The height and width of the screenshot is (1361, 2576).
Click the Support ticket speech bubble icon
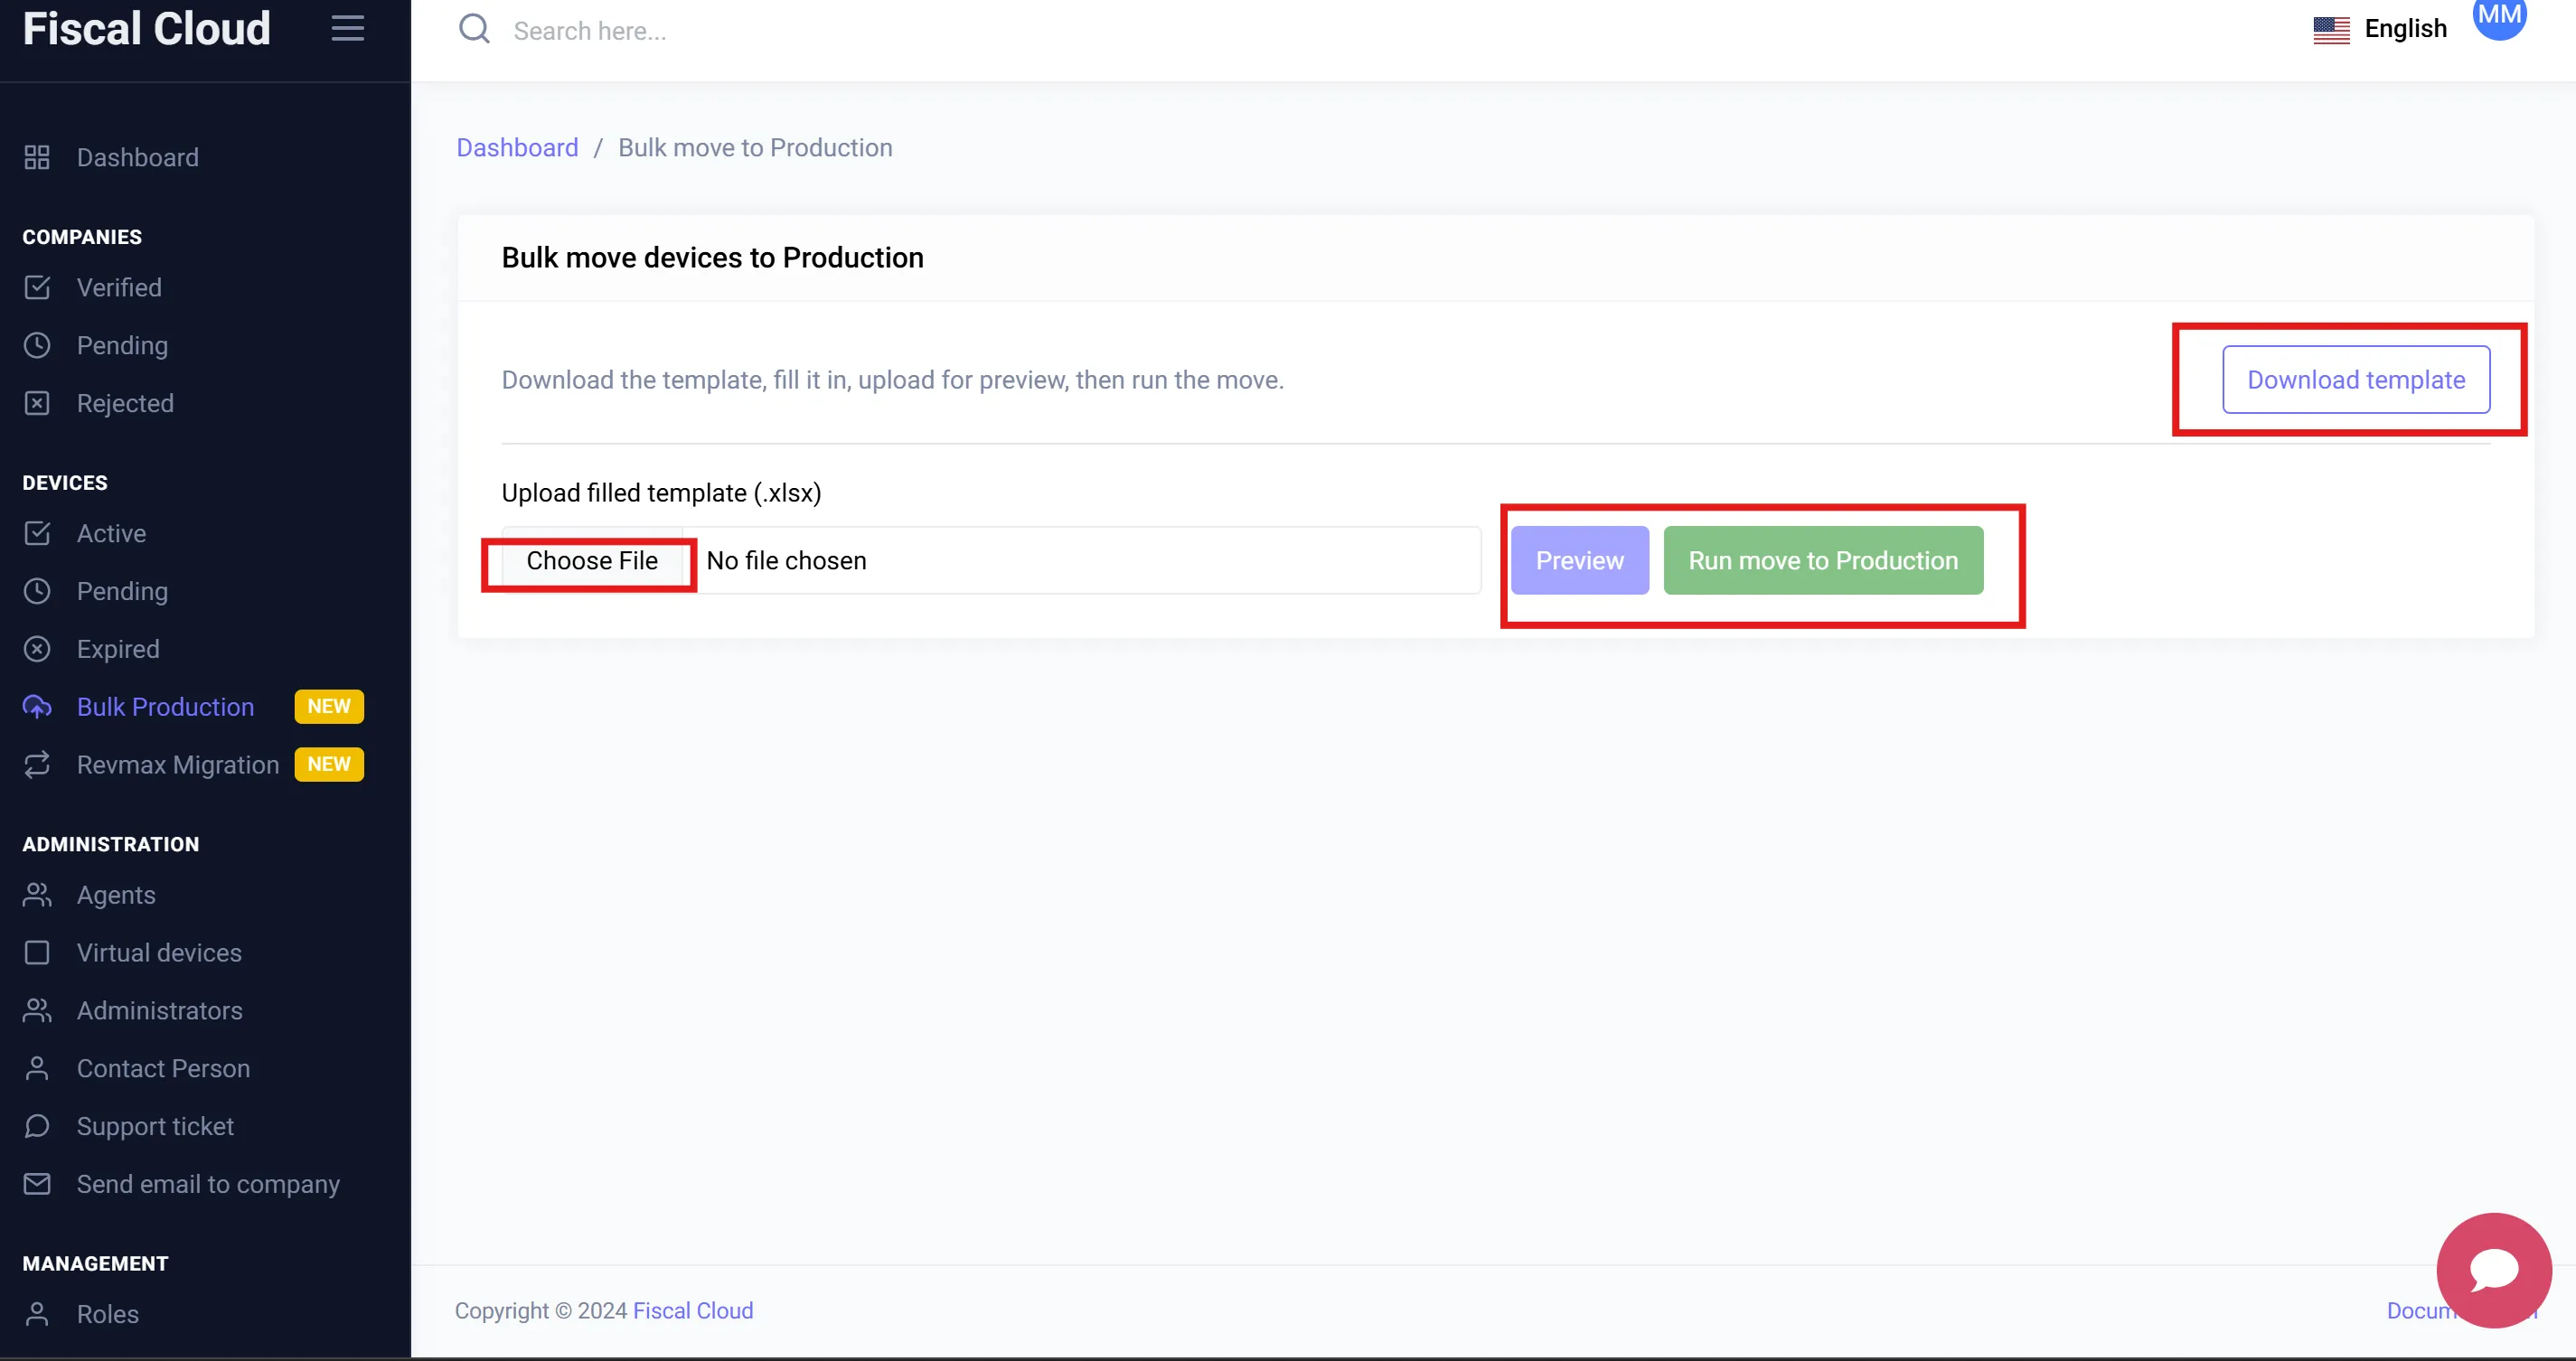tap(37, 1127)
